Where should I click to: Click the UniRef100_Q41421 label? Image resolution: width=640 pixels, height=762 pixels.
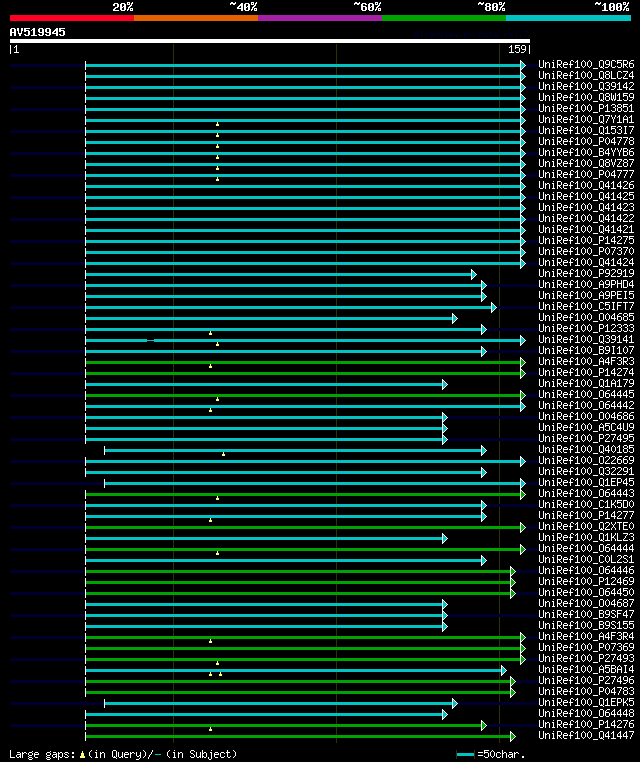(x=586, y=229)
